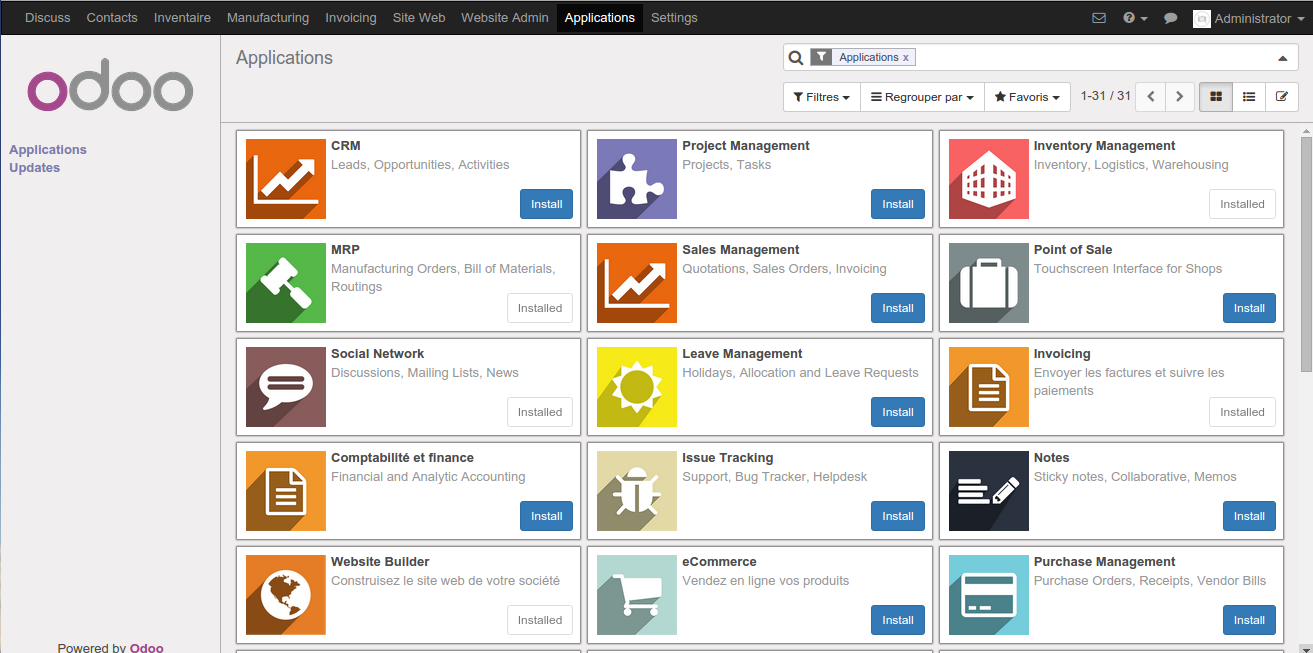Install the Point of Sale app
This screenshot has height=653, width=1313.
(1249, 308)
